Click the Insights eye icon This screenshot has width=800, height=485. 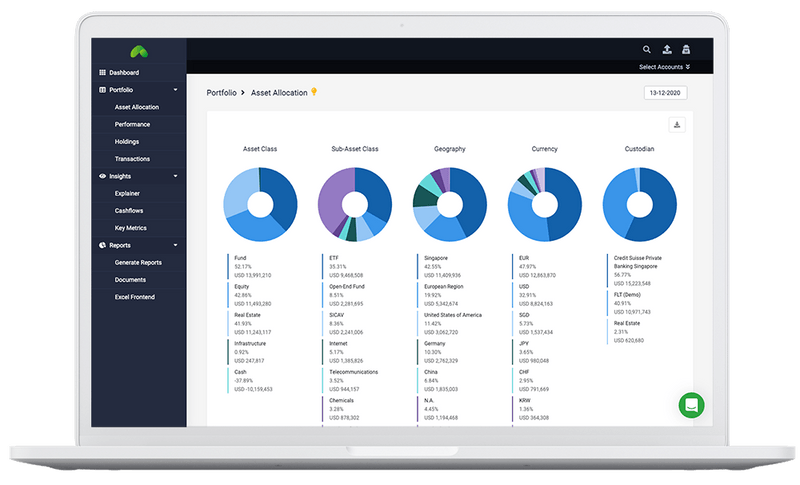point(103,176)
